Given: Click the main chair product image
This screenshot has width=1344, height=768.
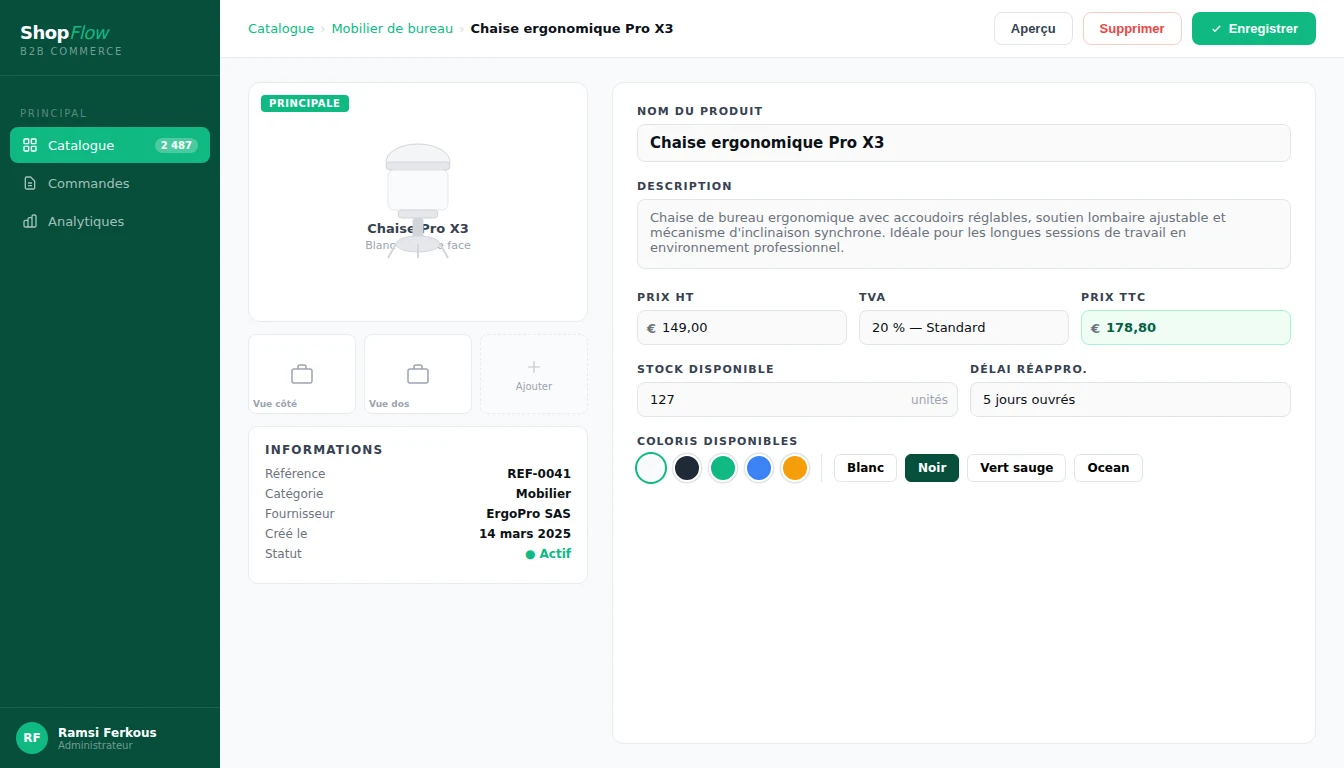Looking at the screenshot, I should point(418,202).
